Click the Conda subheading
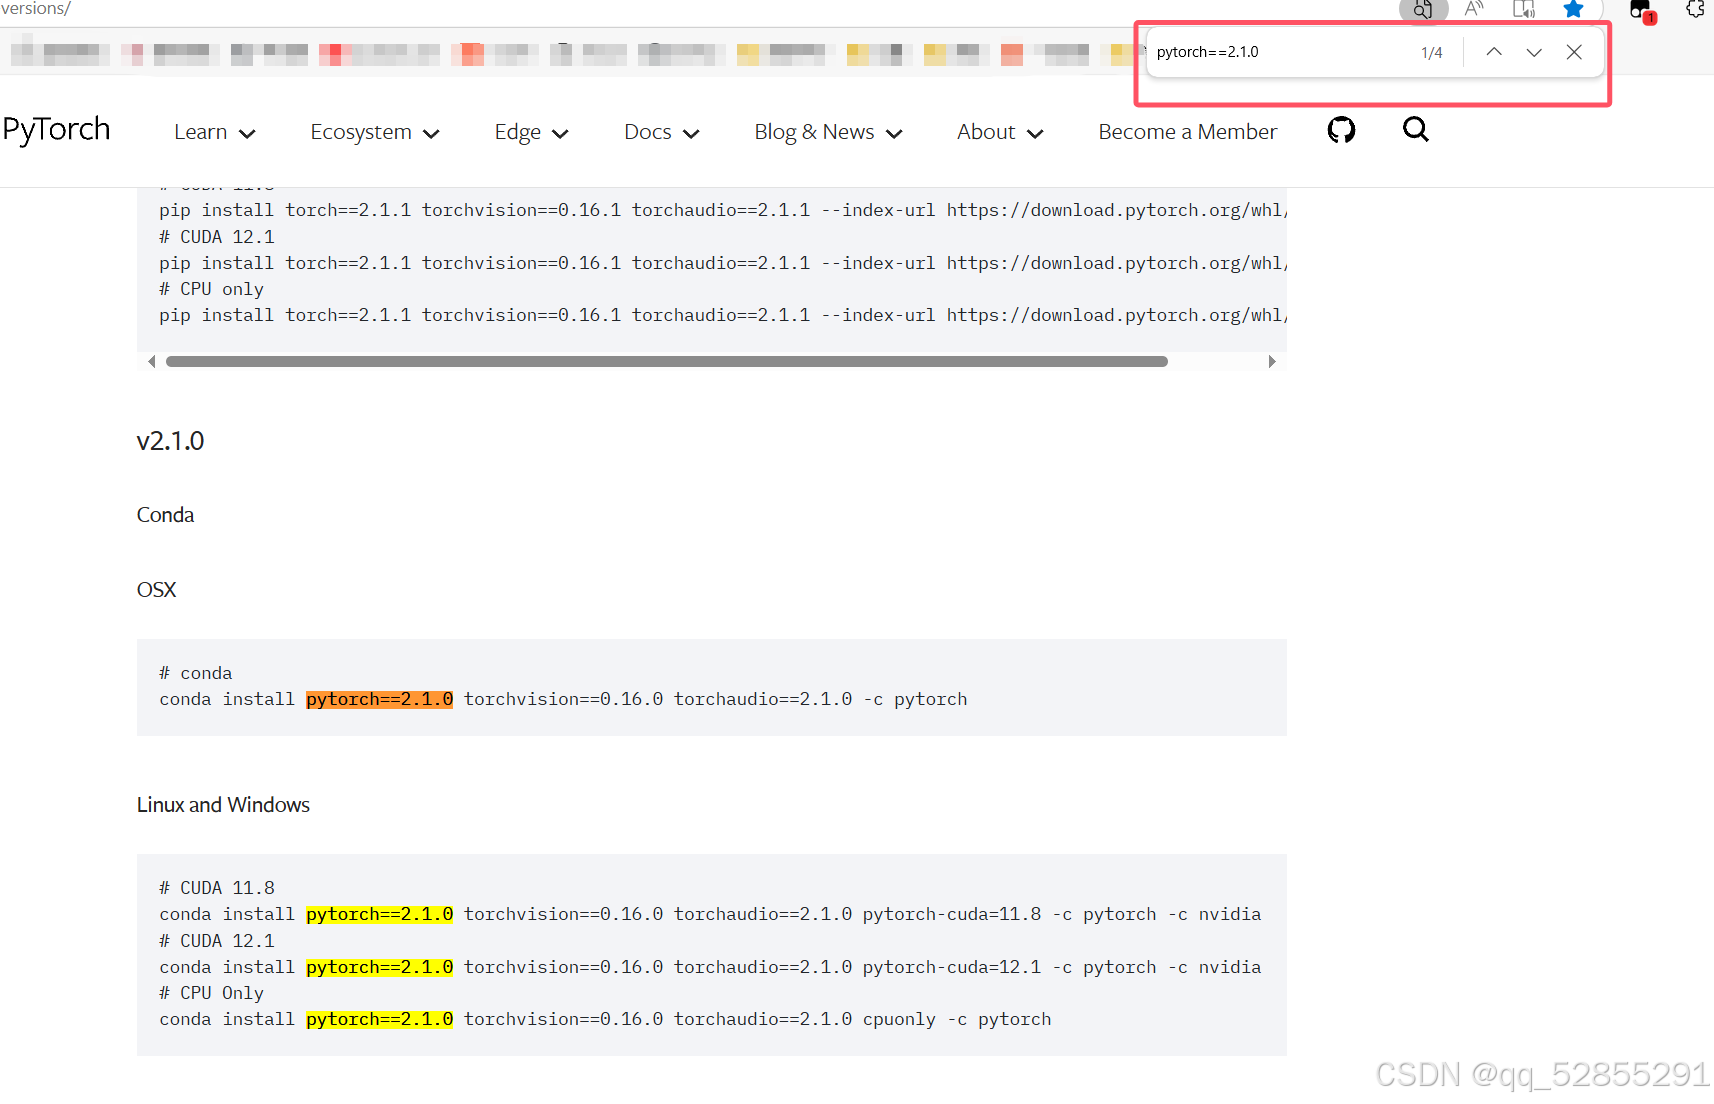 [x=165, y=515]
